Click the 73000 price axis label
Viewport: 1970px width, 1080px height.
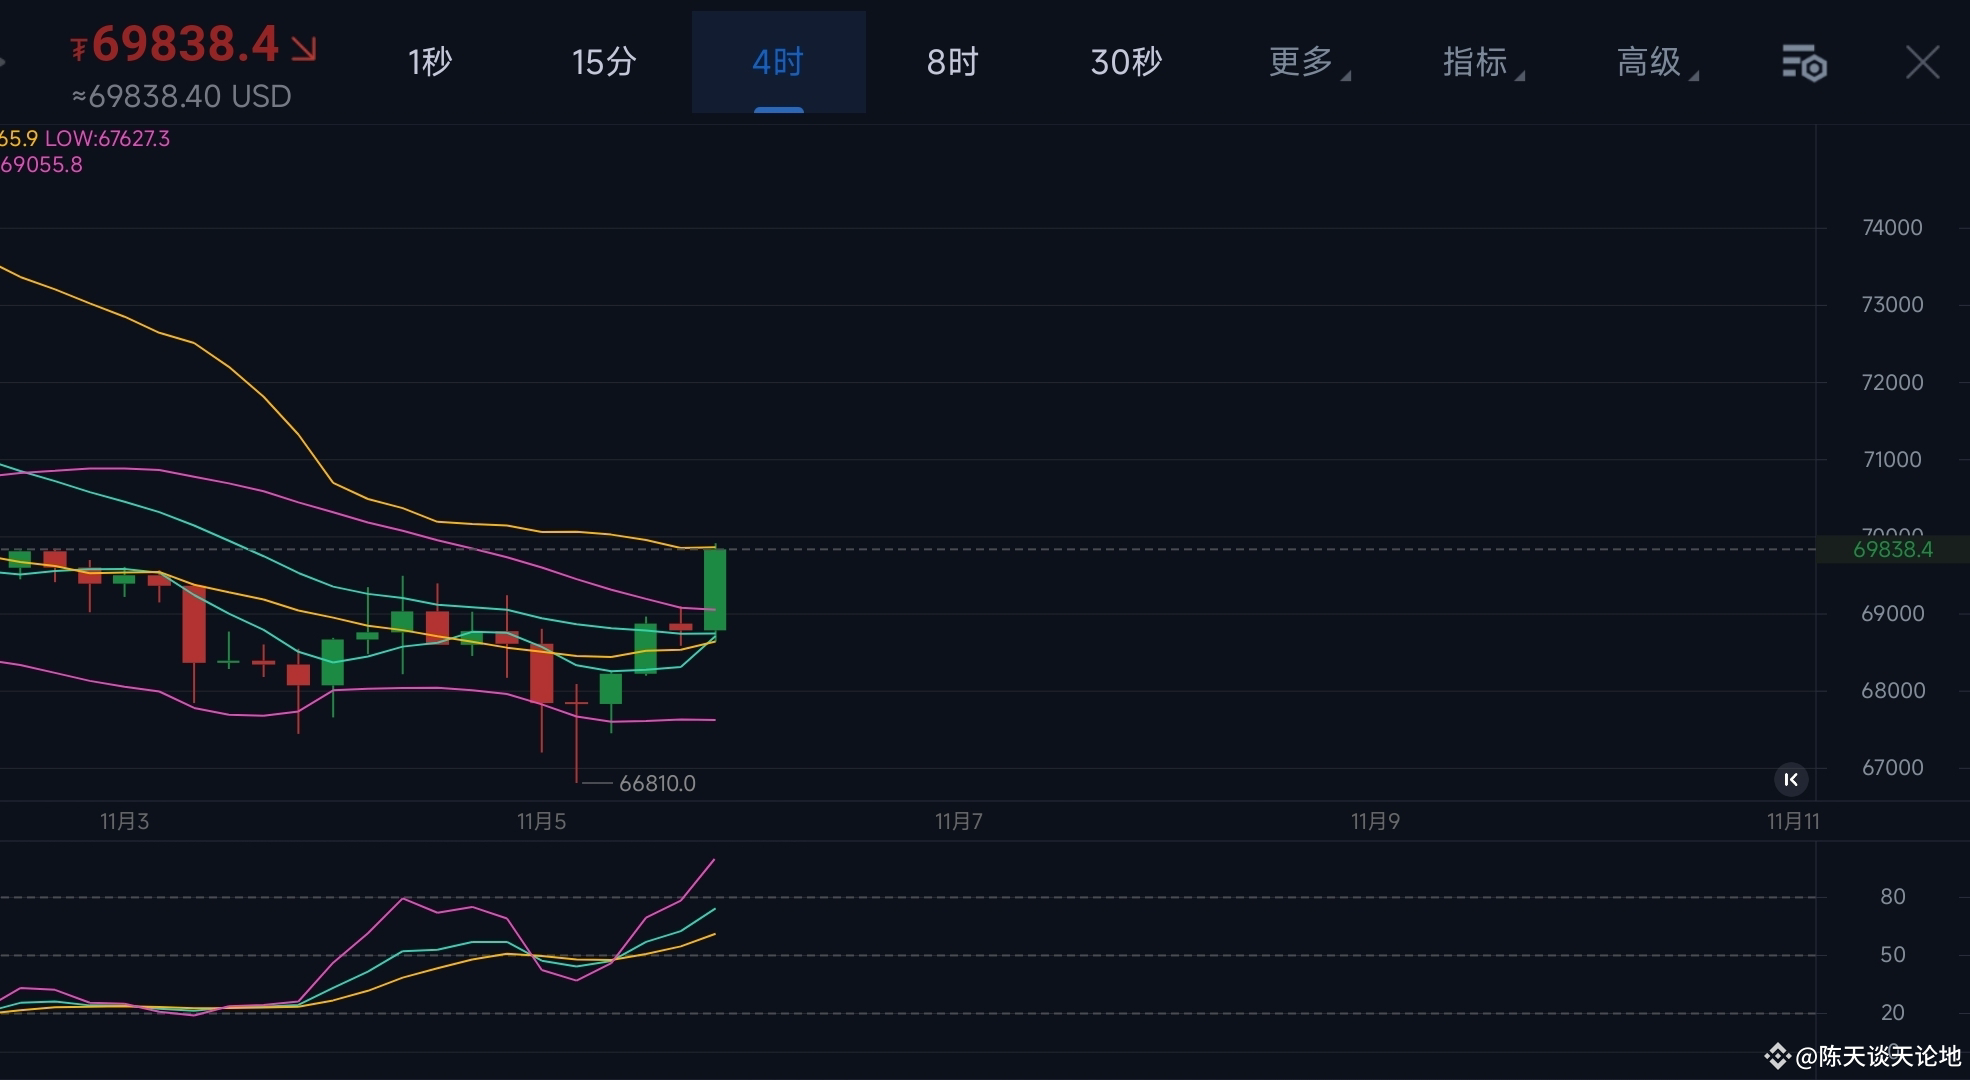[x=1892, y=305]
